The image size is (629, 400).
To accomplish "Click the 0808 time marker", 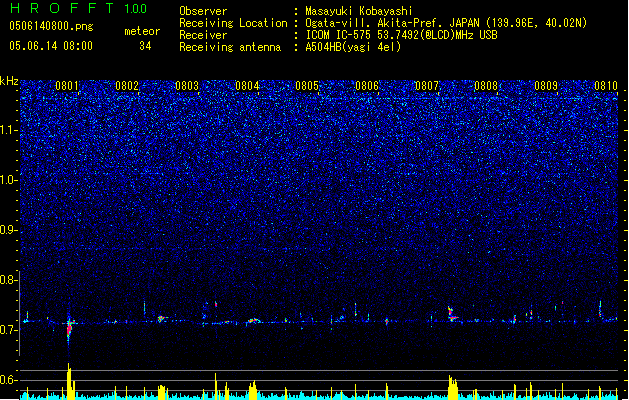I will pyautogui.click(x=486, y=86).
